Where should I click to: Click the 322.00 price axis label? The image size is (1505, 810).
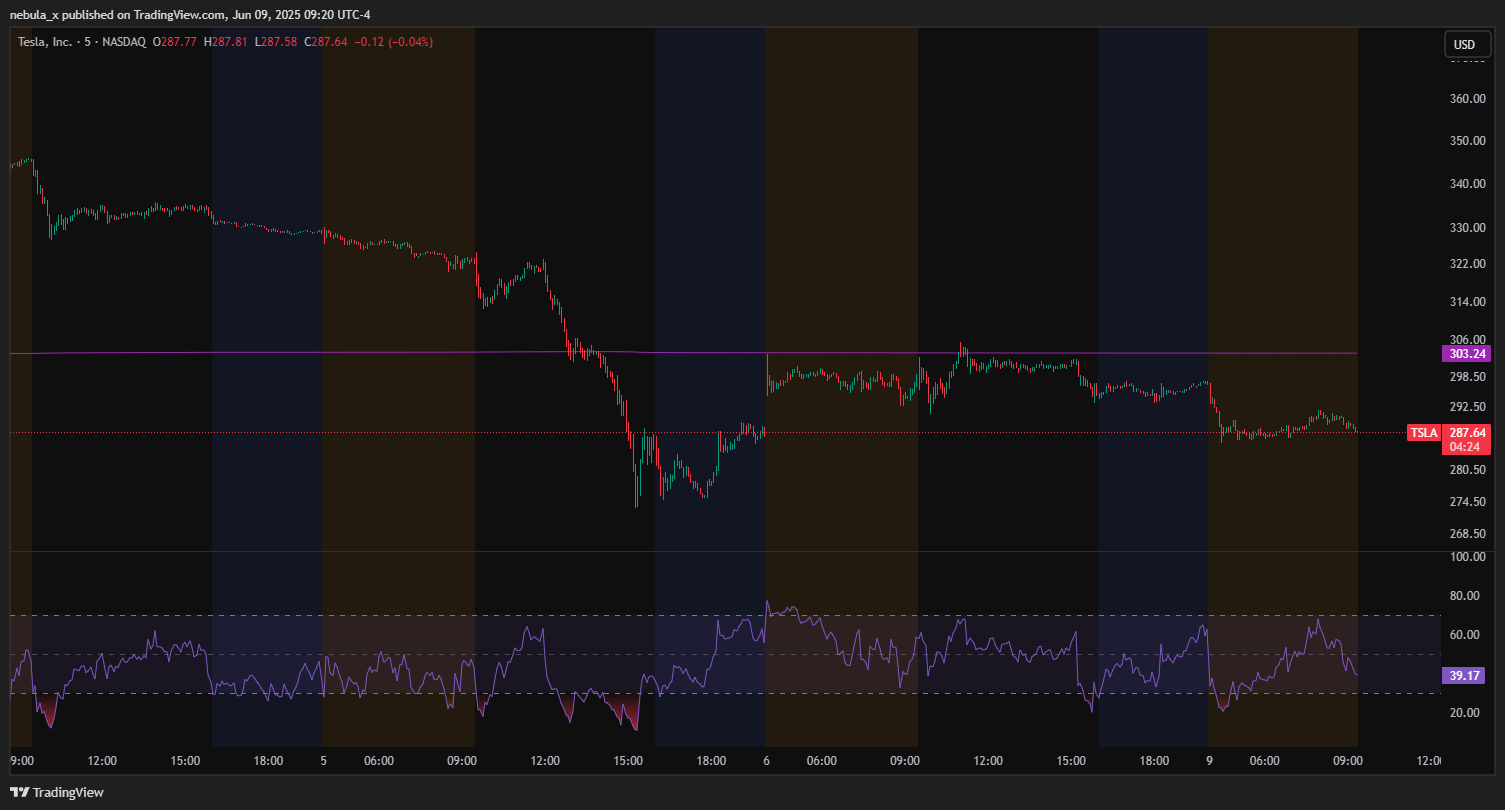tap(1466, 264)
